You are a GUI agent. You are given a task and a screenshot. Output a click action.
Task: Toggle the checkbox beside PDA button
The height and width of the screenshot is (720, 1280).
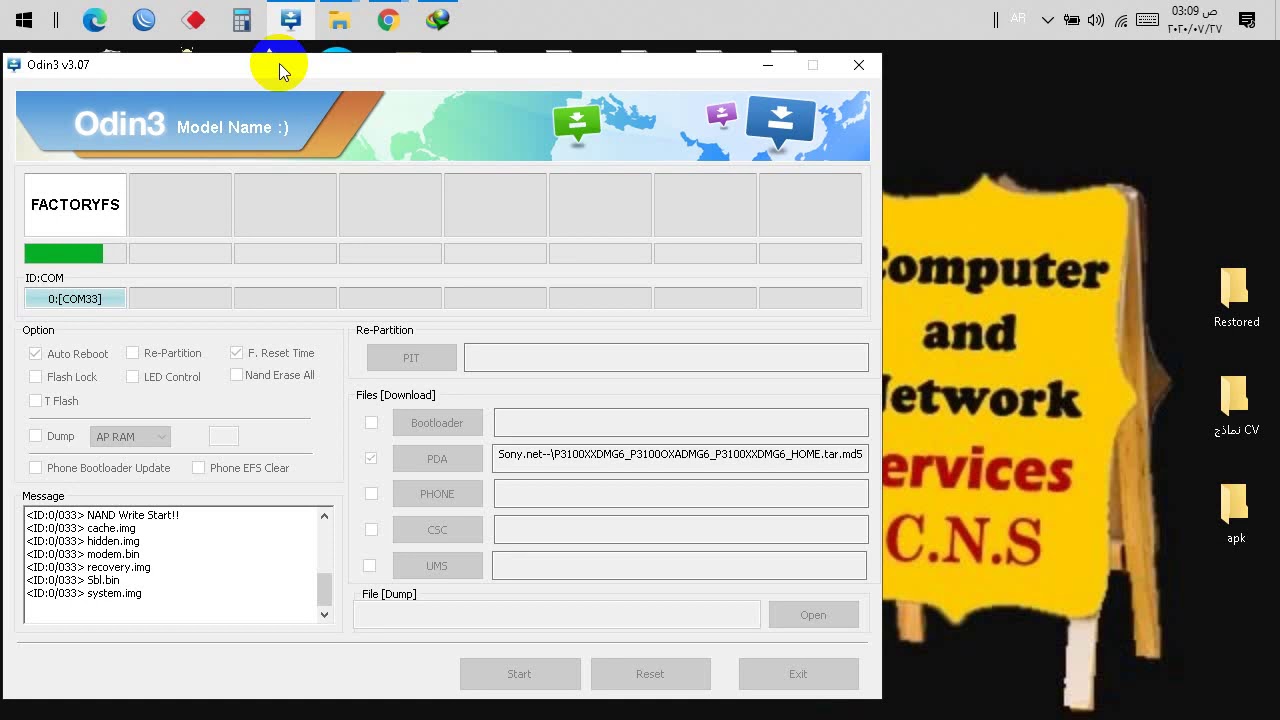pos(371,458)
